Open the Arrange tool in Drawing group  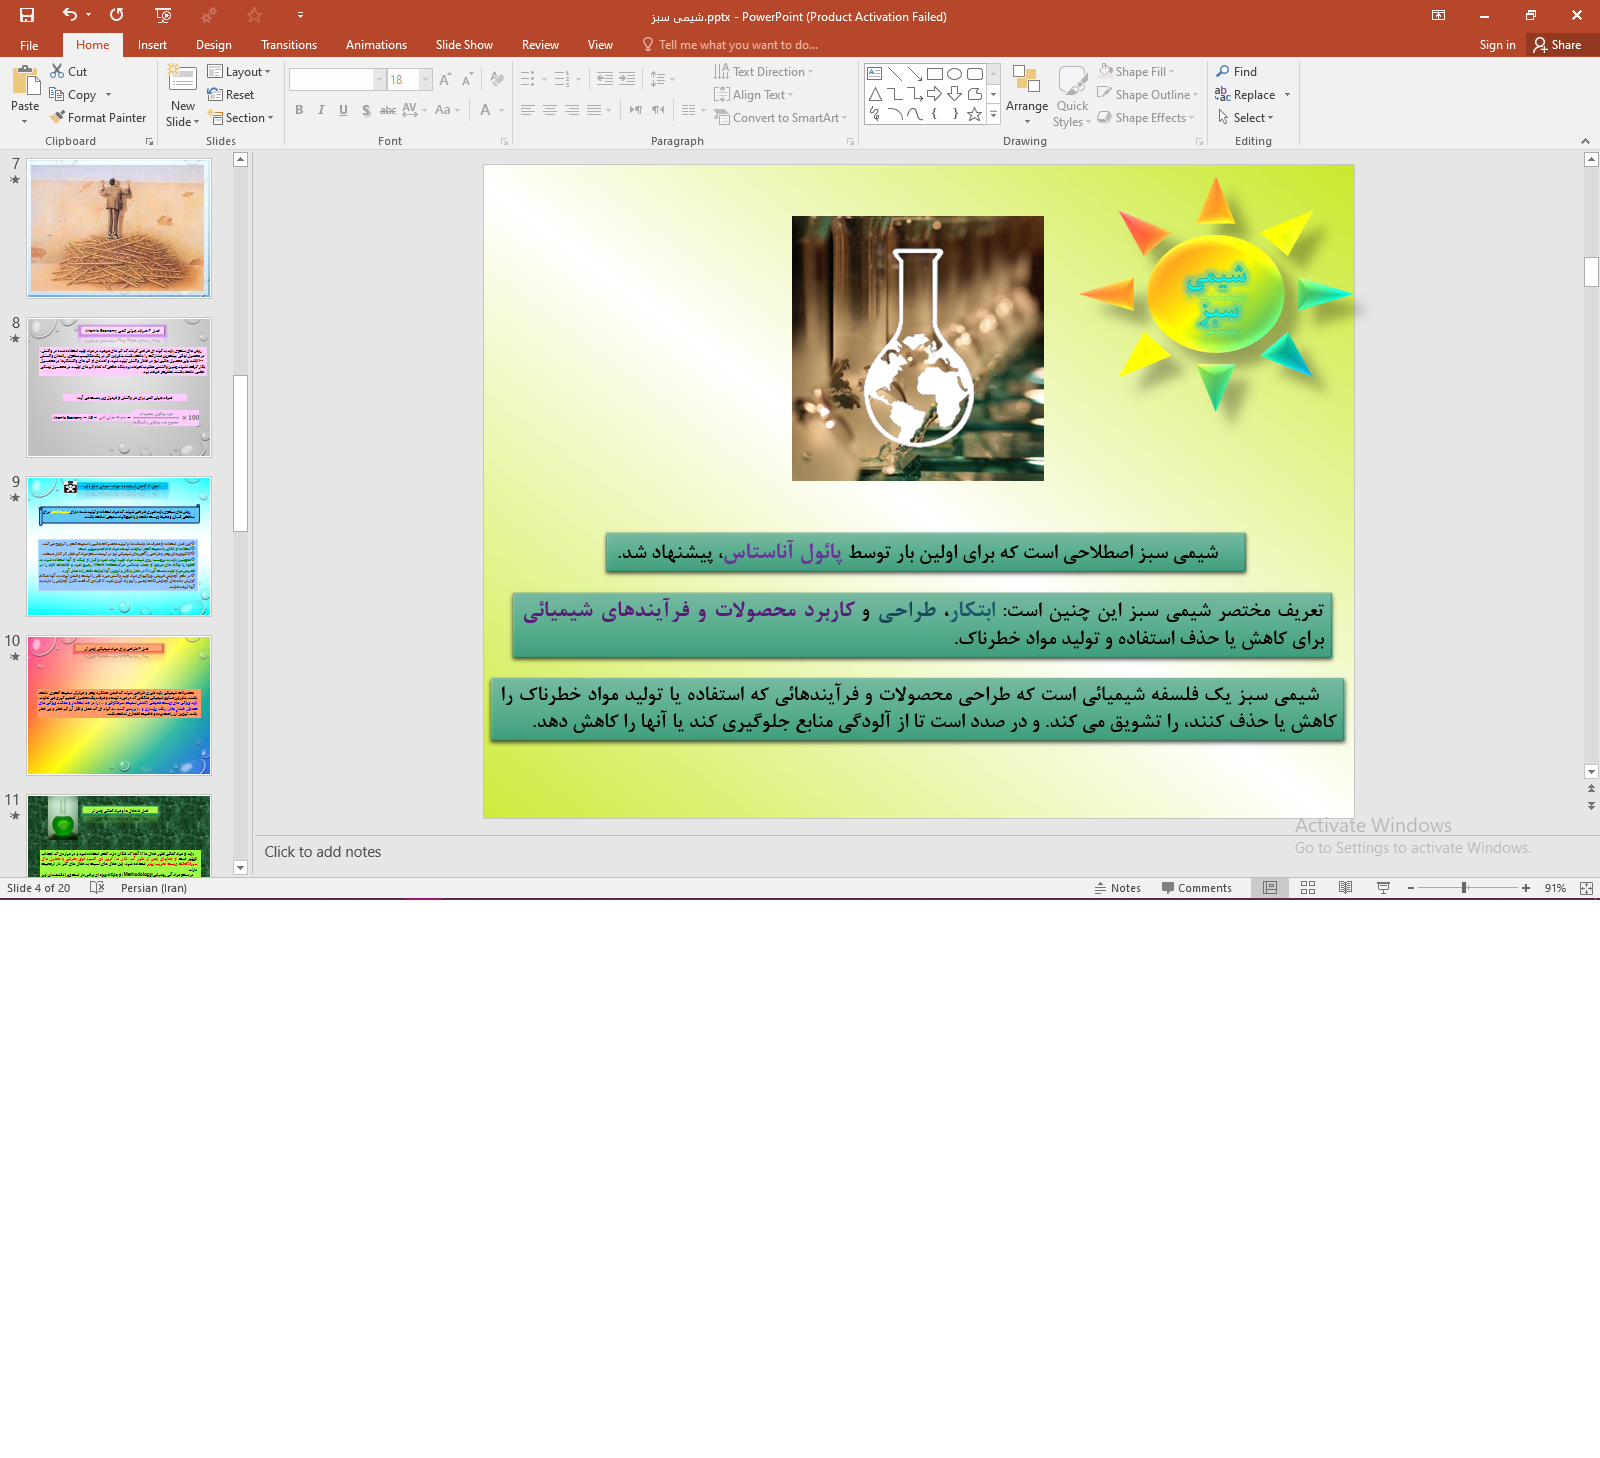coord(1026,95)
